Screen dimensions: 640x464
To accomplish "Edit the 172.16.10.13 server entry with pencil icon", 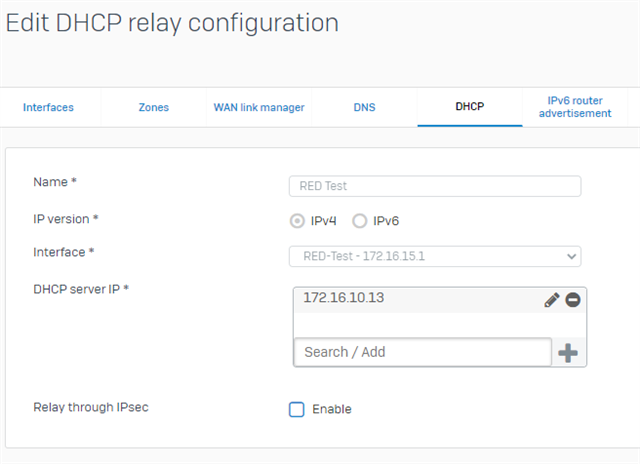I will click(551, 300).
